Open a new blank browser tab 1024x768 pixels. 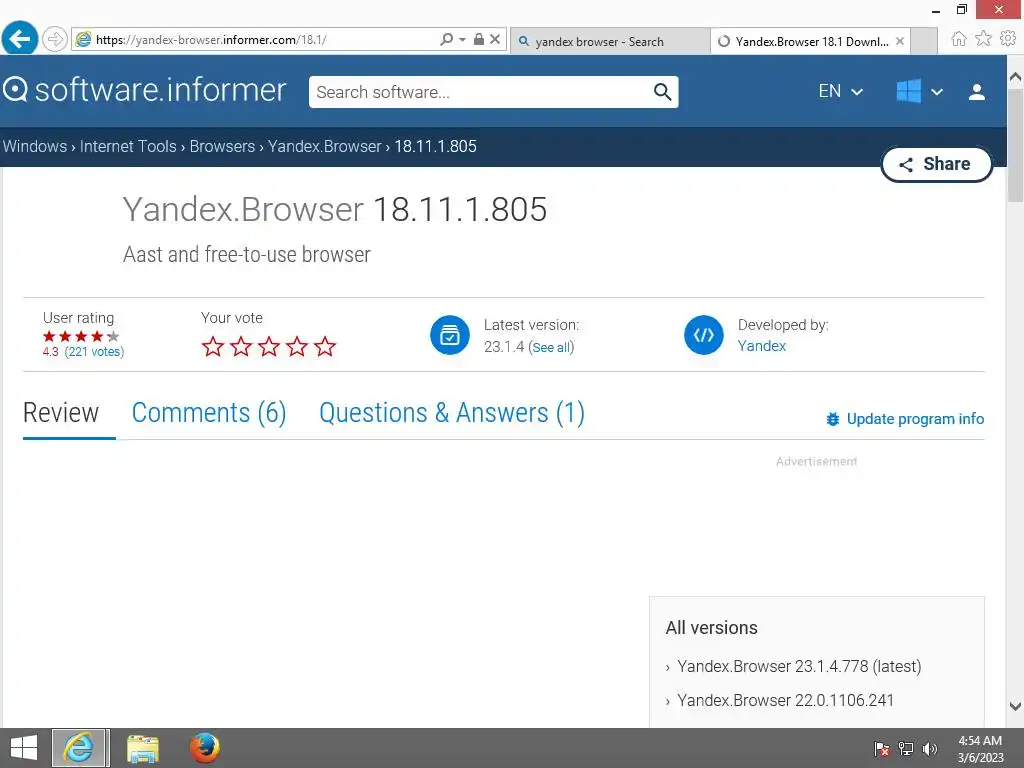coord(923,41)
